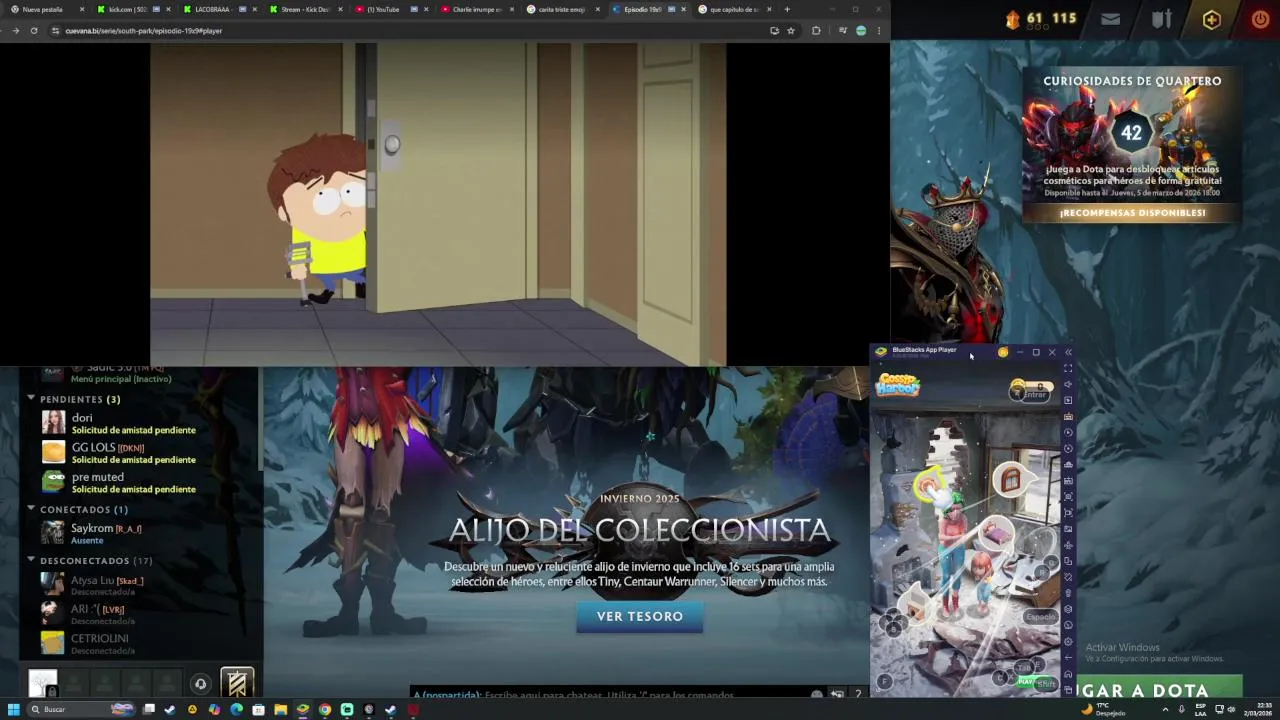Click RECOMPENSAS DISPONIBLES banner button
The height and width of the screenshot is (720, 1280).
[1132, 213]
